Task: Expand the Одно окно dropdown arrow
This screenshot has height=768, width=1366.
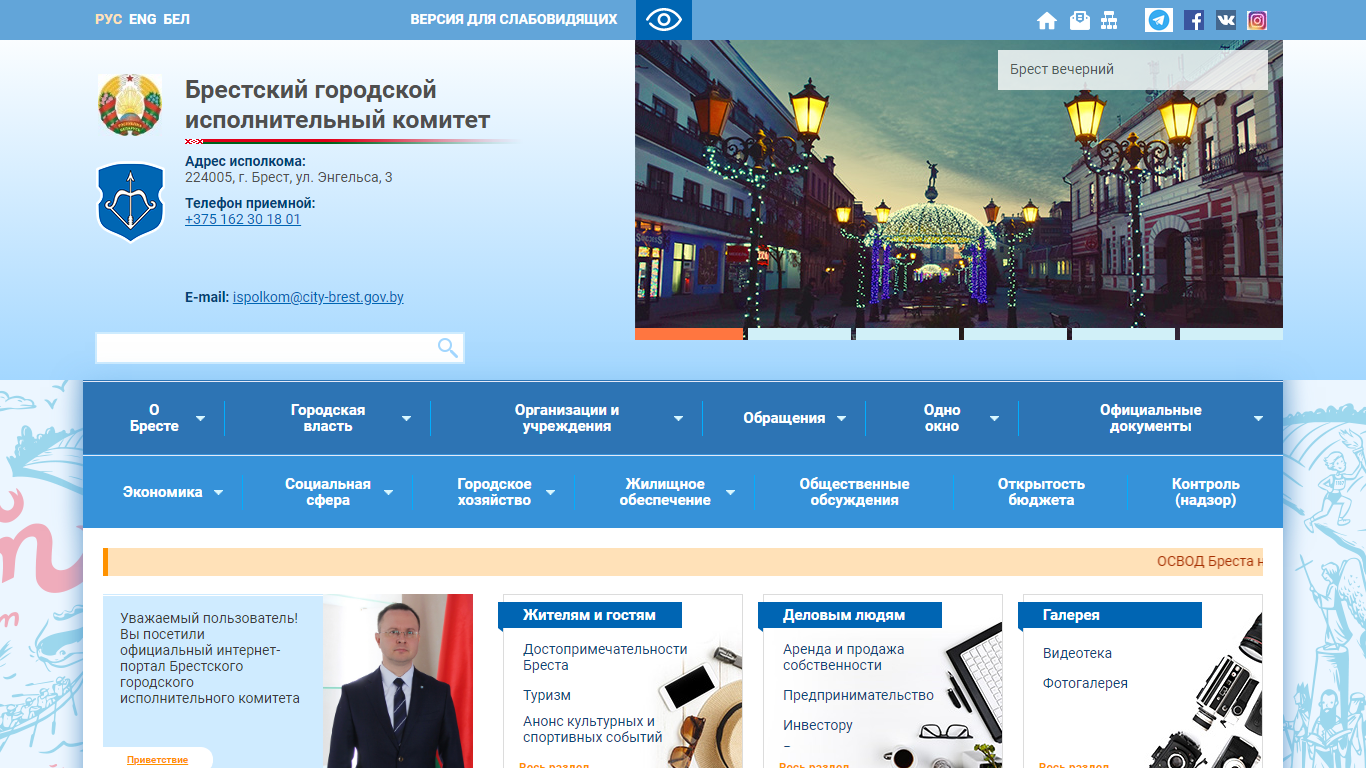Action: pyautogui.click(x=994, y=419)
